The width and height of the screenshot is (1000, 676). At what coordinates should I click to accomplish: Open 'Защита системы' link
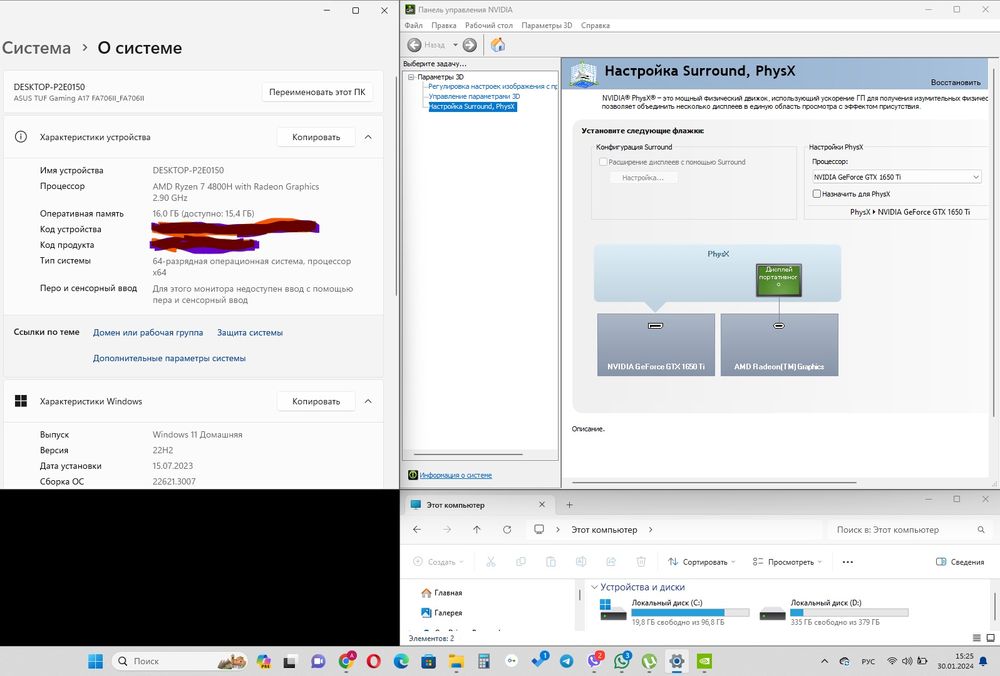coord(249,332)
